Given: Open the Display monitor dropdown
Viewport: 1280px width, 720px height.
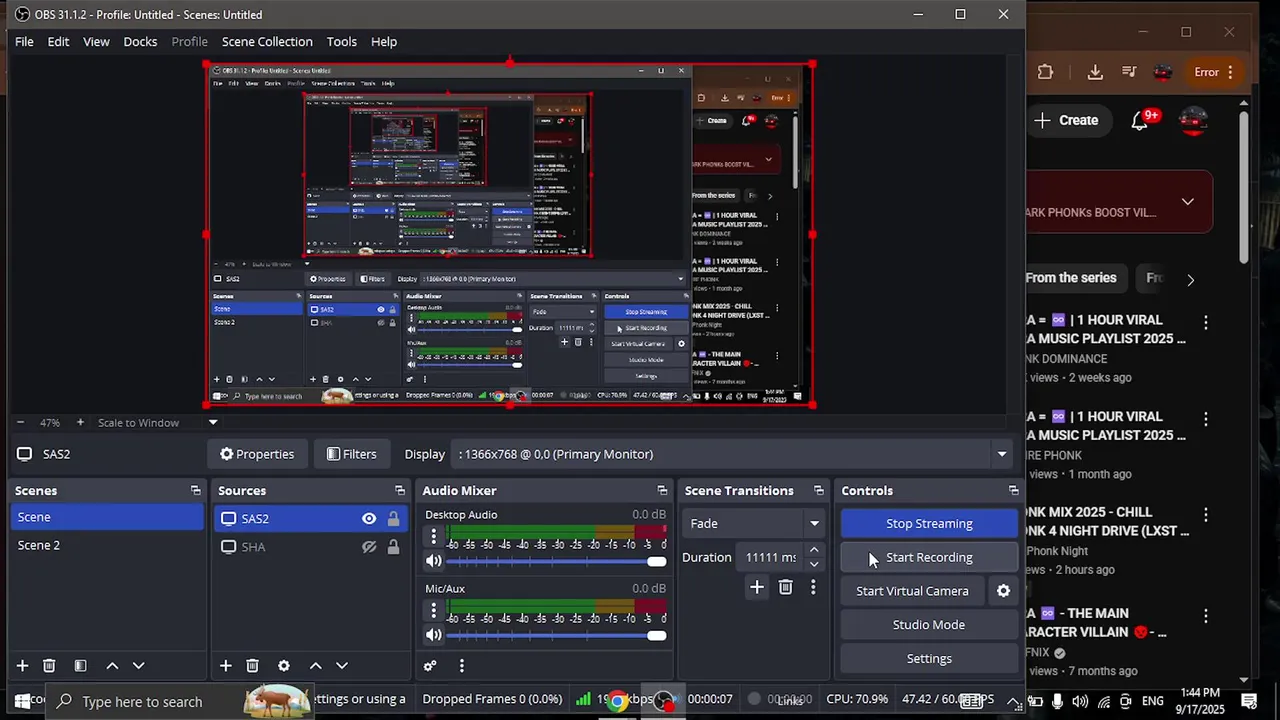Looking at the screenshot, I should (x=1001, y=454).
